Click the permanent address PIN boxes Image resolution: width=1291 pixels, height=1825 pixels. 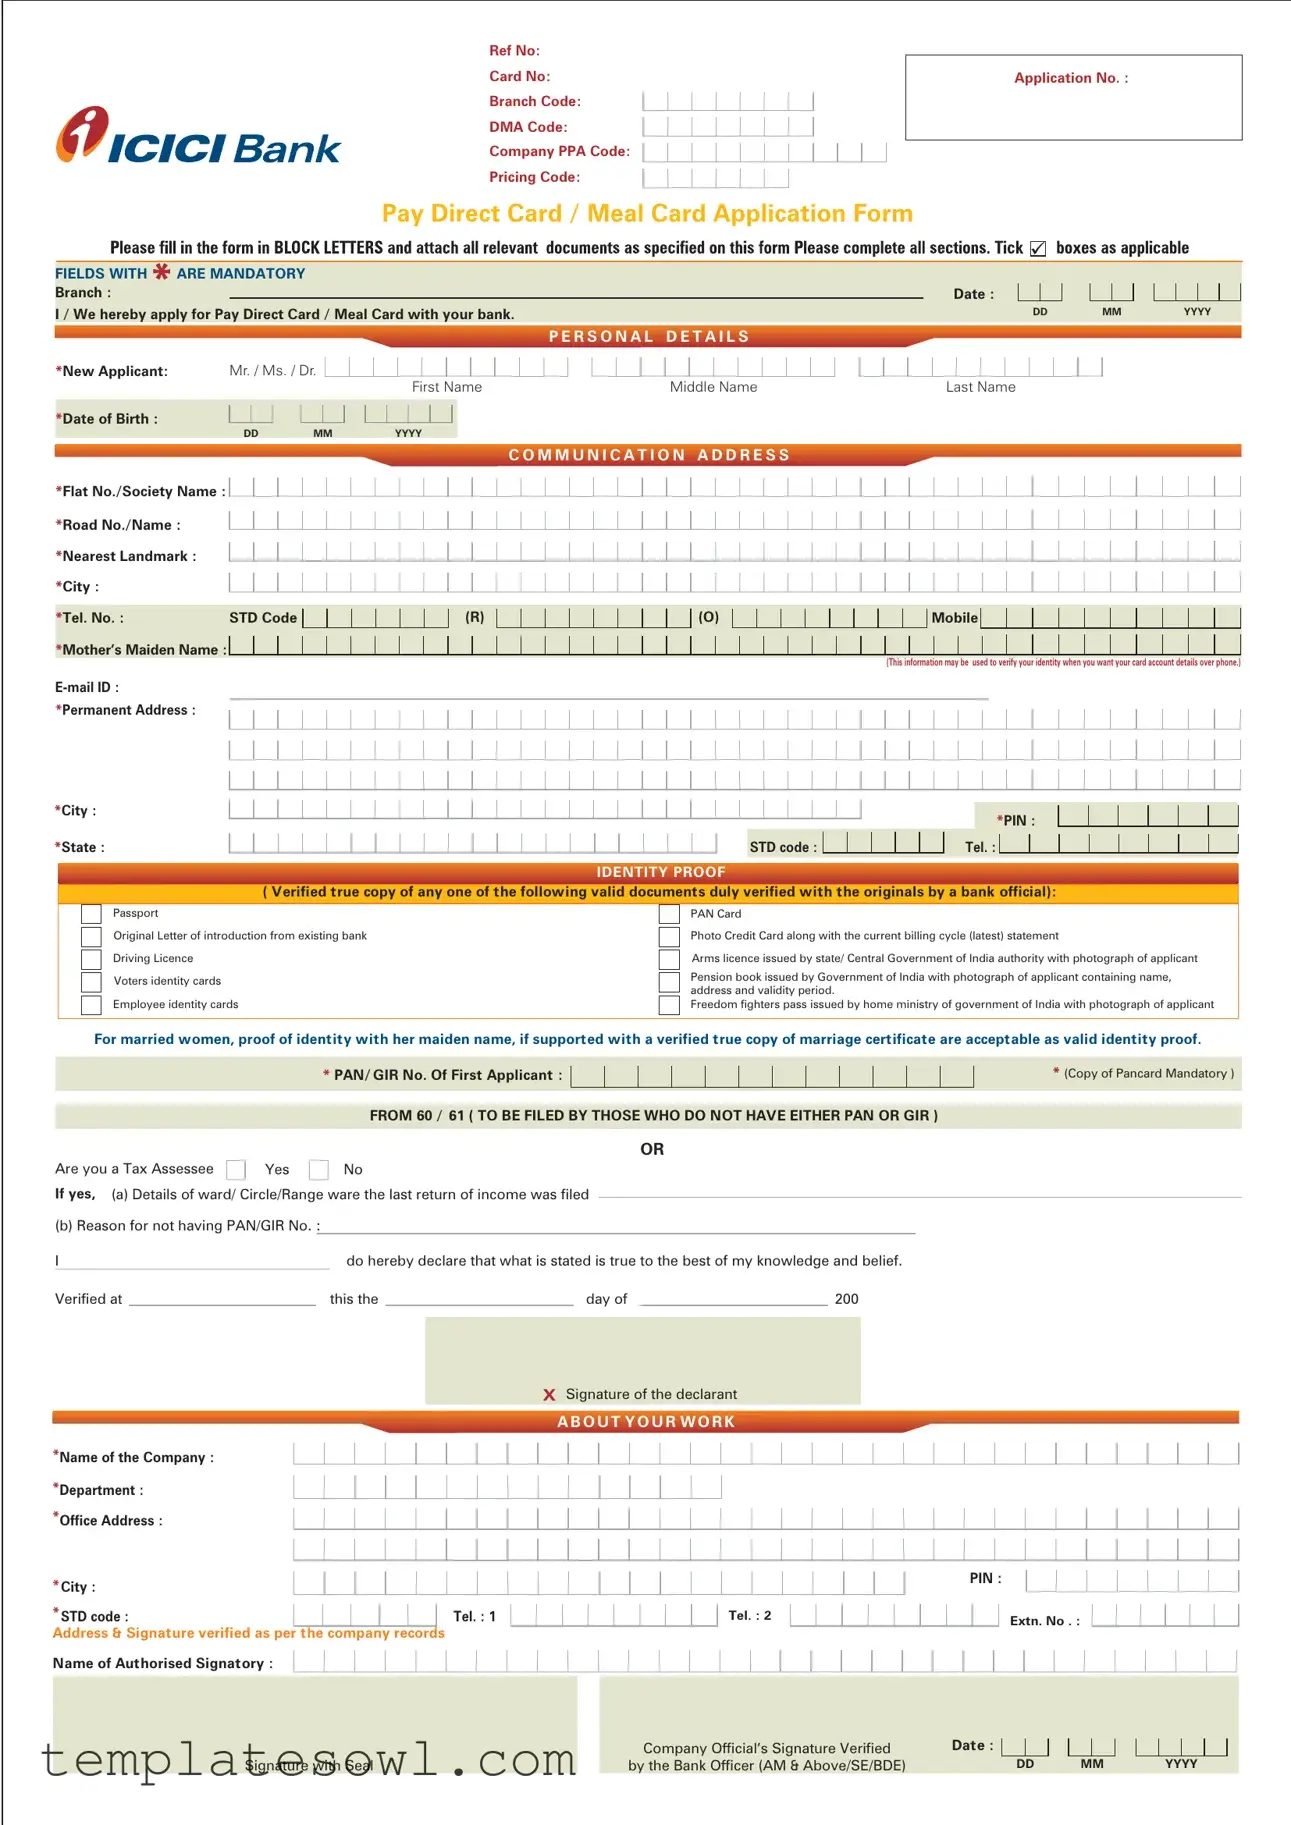coord(1148,816)
